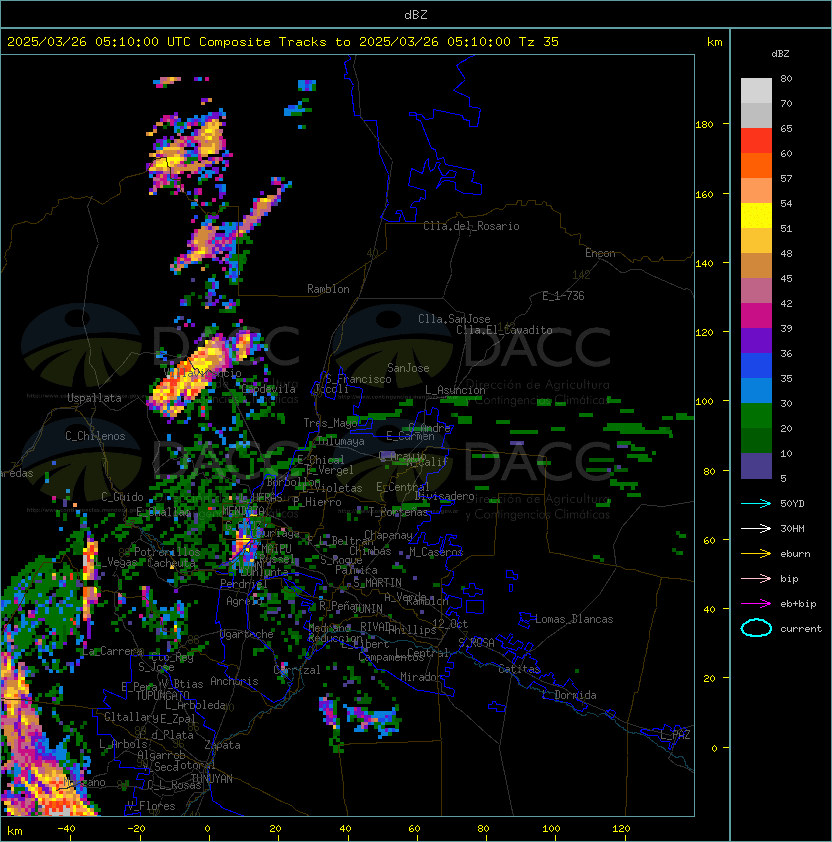
Task: Click the 'km' unit label at bottom left
Action: pos(15,831)
